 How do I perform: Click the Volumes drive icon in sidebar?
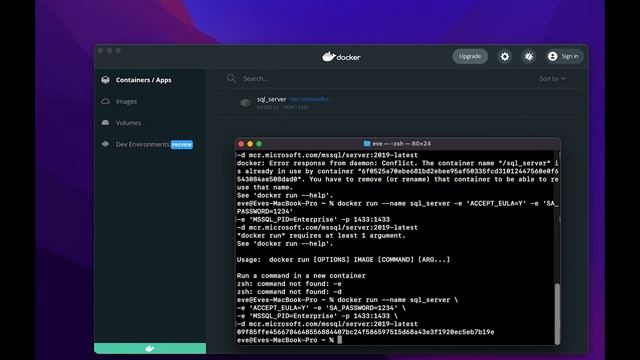(x=105, y=123)
